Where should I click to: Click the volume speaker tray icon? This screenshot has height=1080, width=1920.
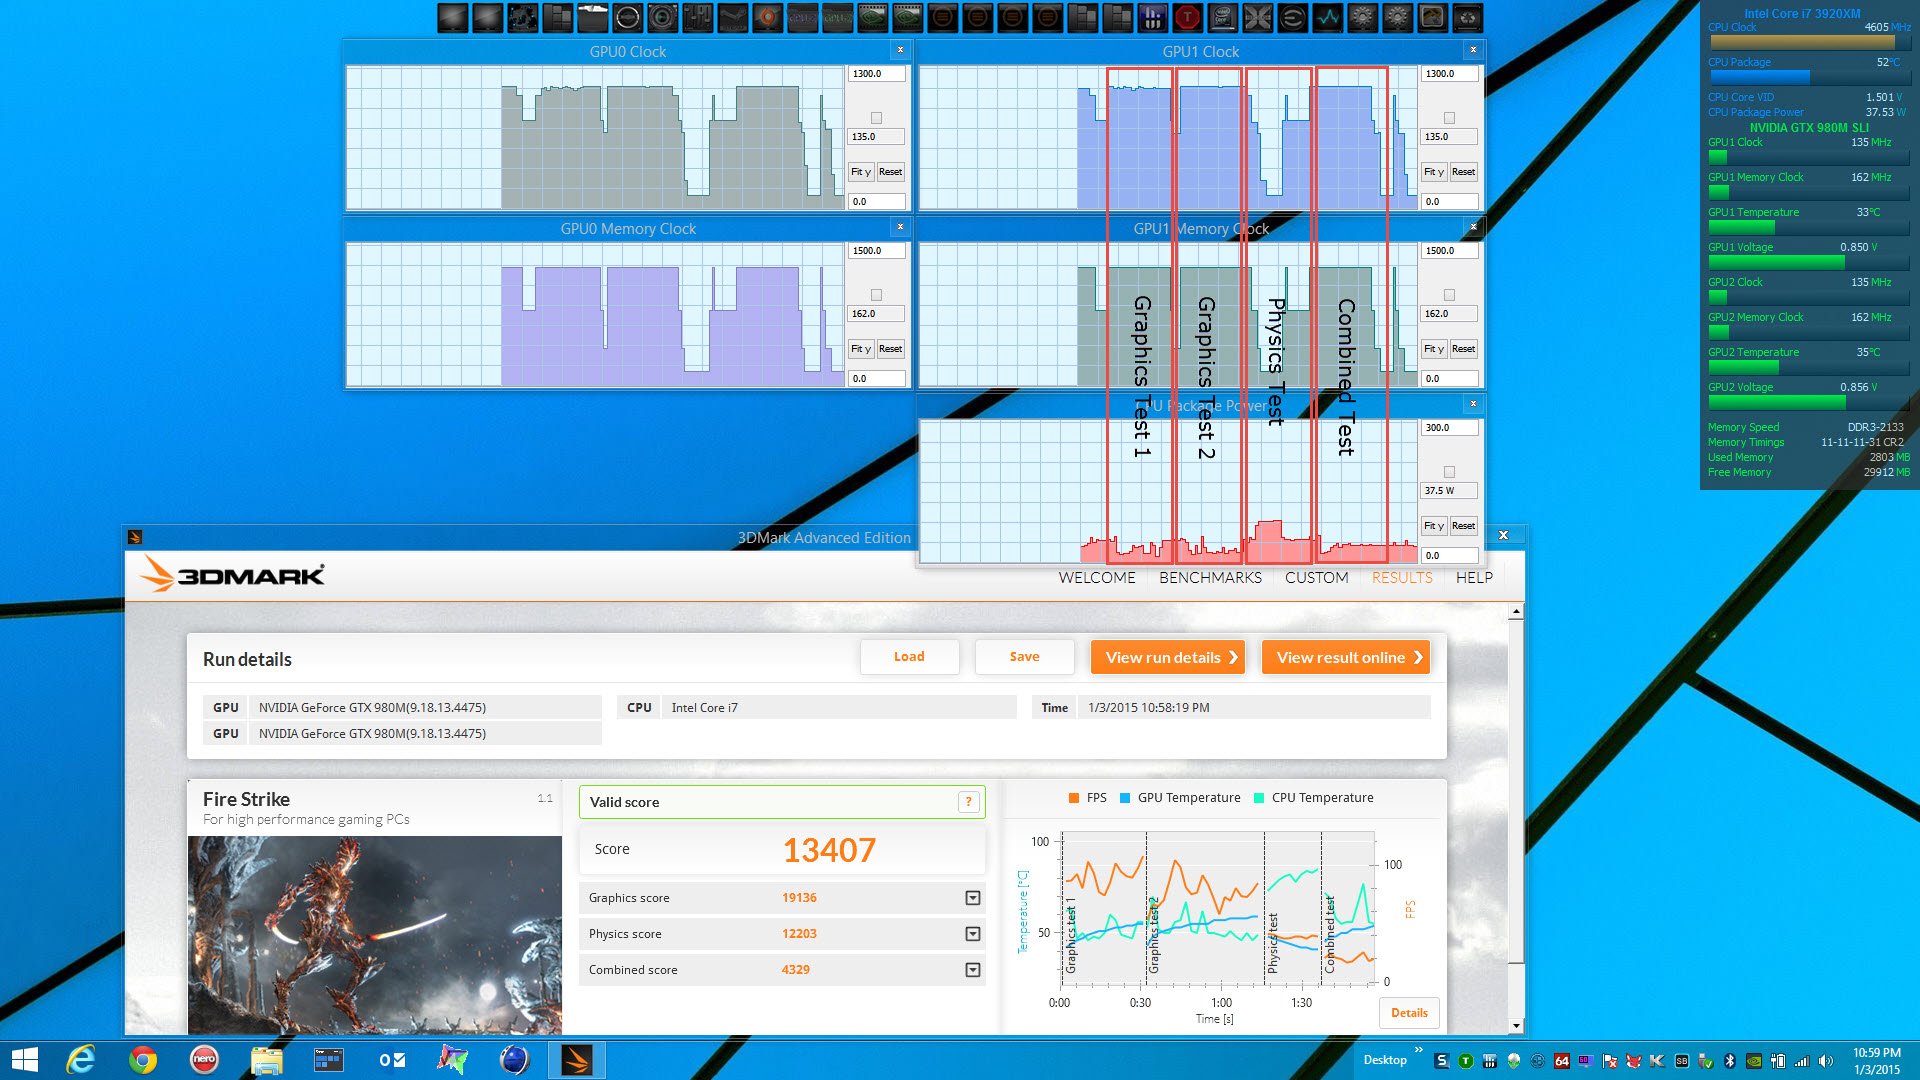point(1826,1061)
